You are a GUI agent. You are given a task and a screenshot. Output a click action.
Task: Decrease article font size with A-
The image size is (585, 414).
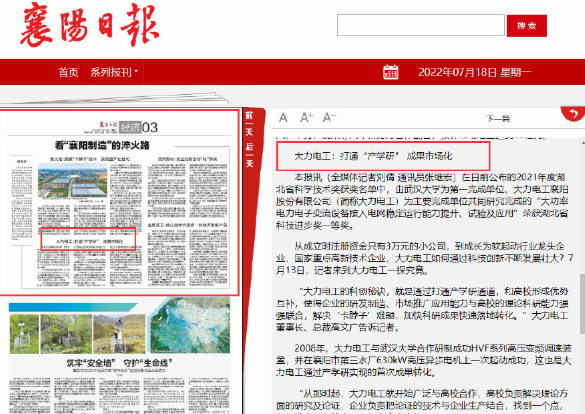329,117
